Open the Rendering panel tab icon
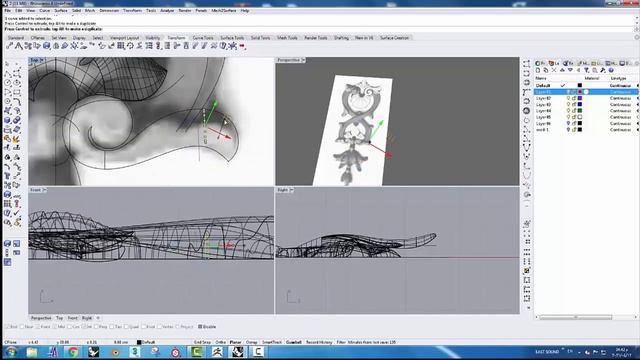 (x=567, y=63)
